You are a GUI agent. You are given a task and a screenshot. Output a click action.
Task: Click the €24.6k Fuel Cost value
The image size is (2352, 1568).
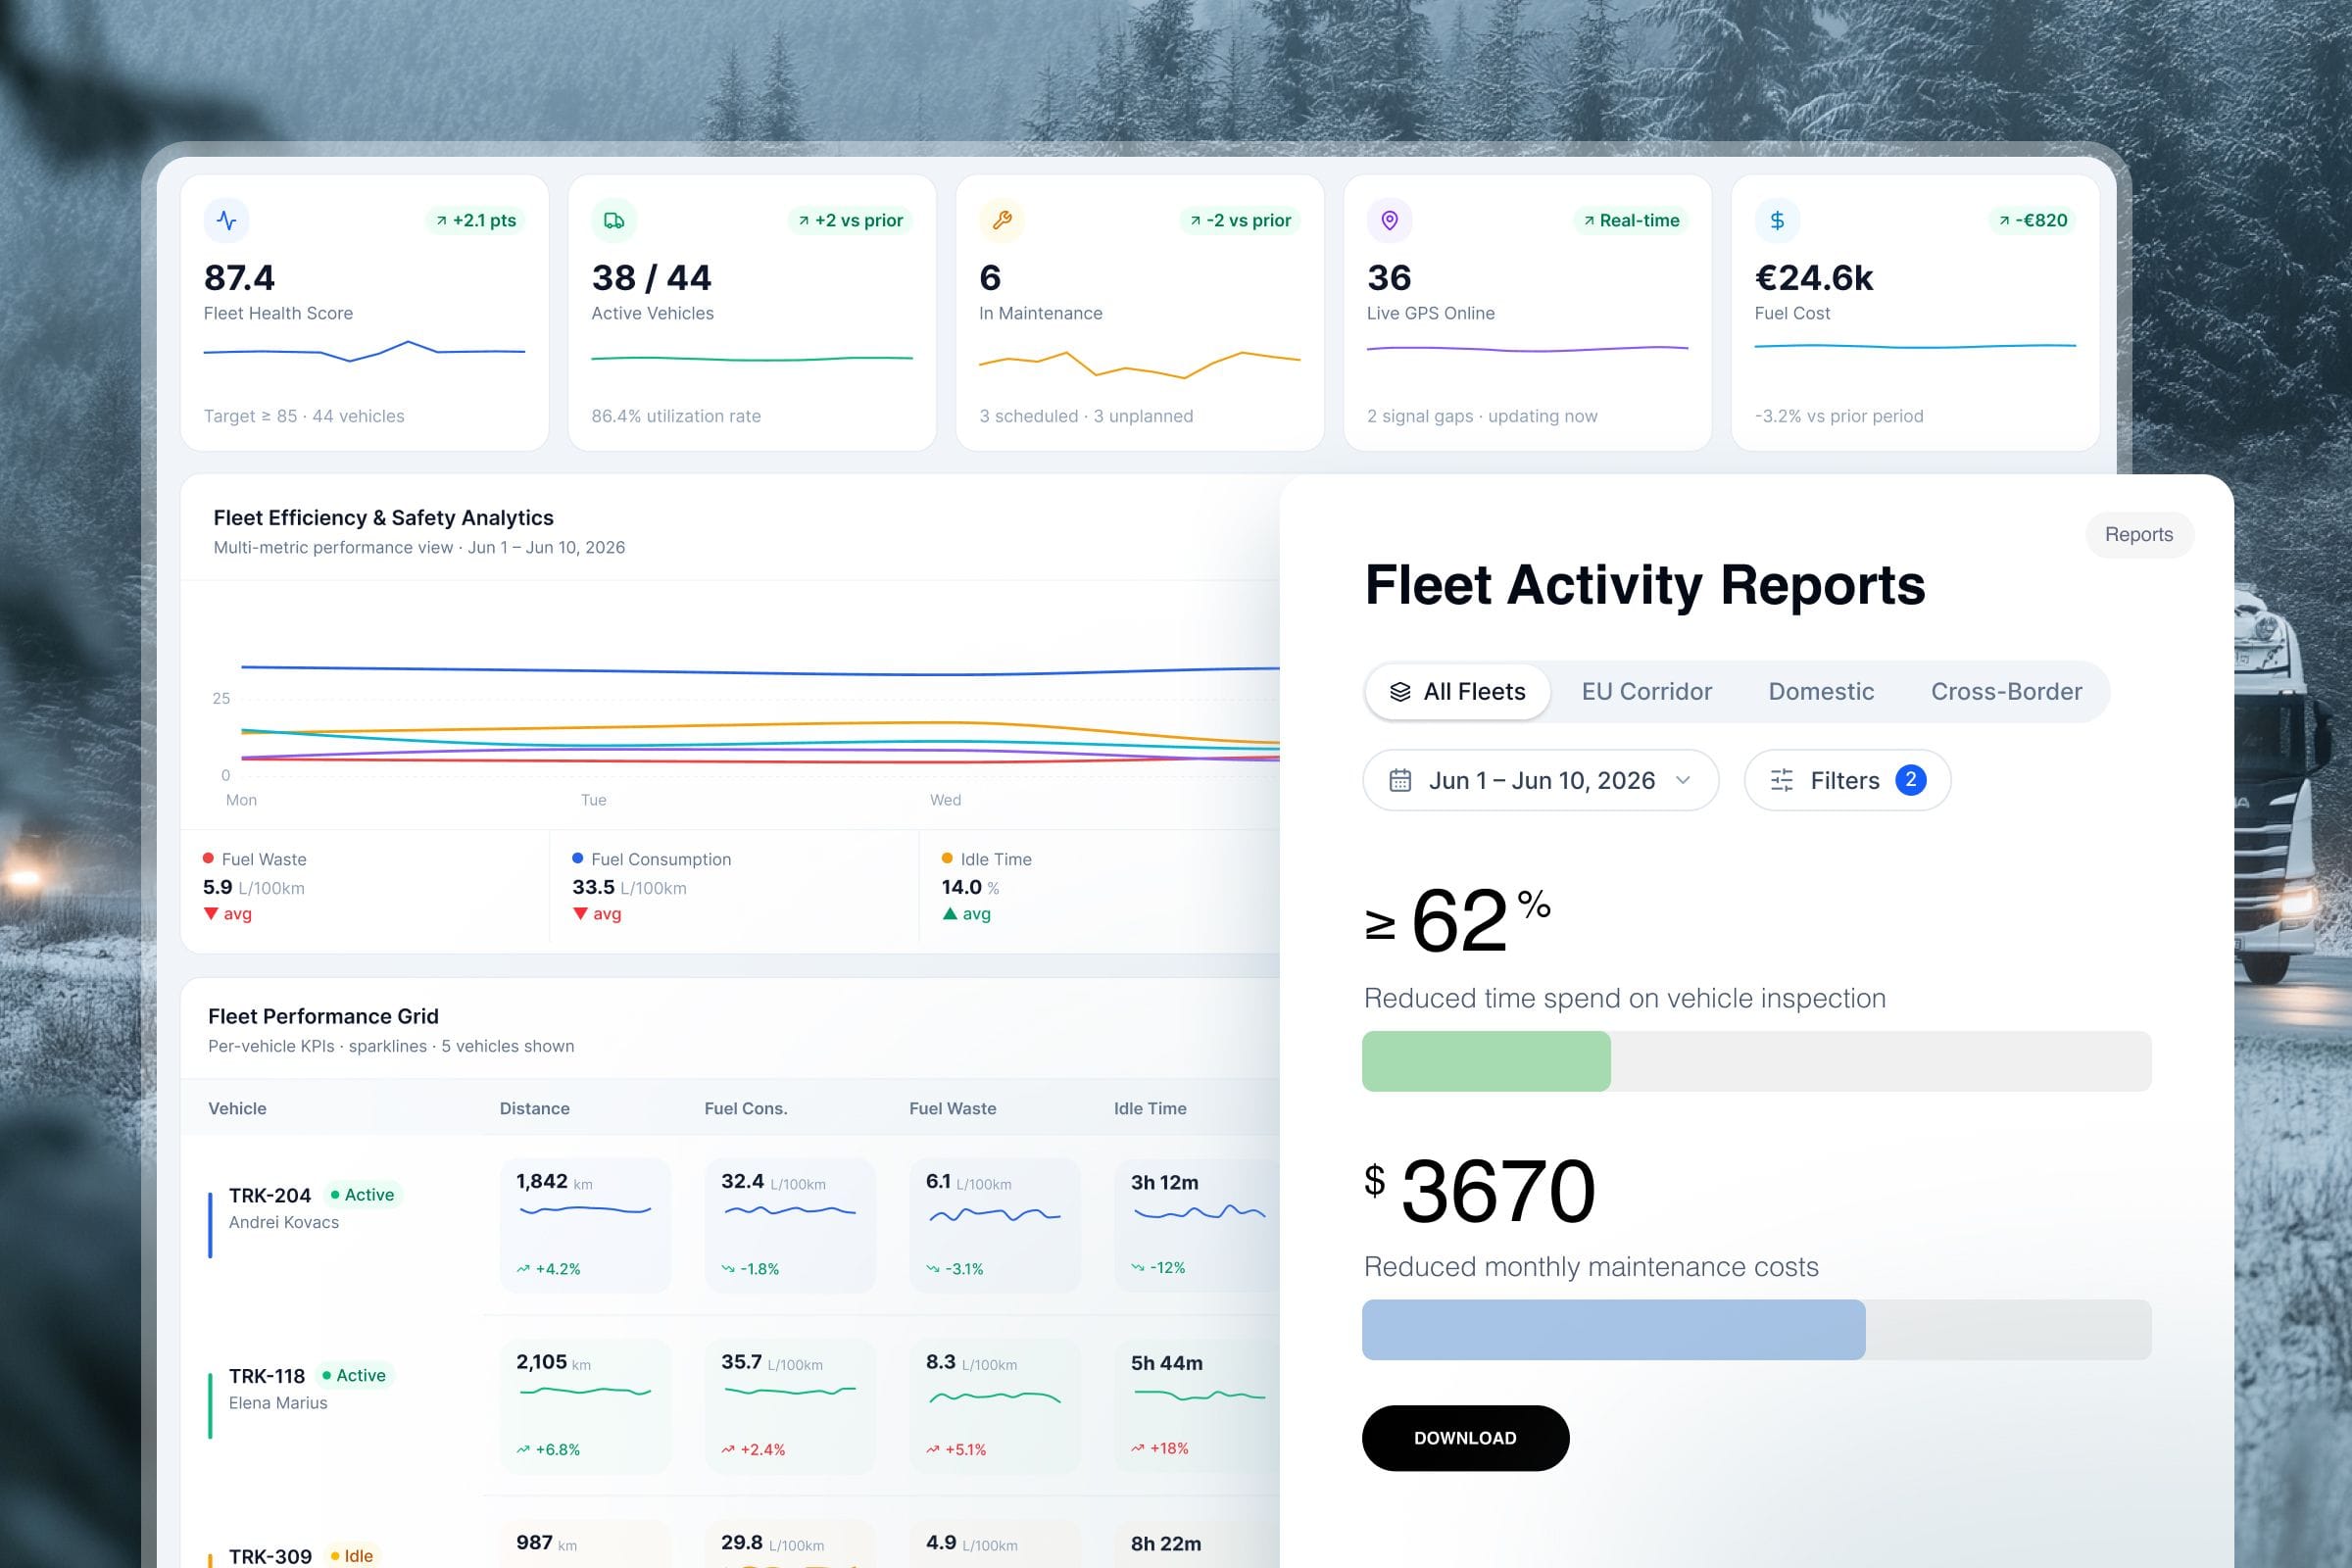coord(1813,277)
